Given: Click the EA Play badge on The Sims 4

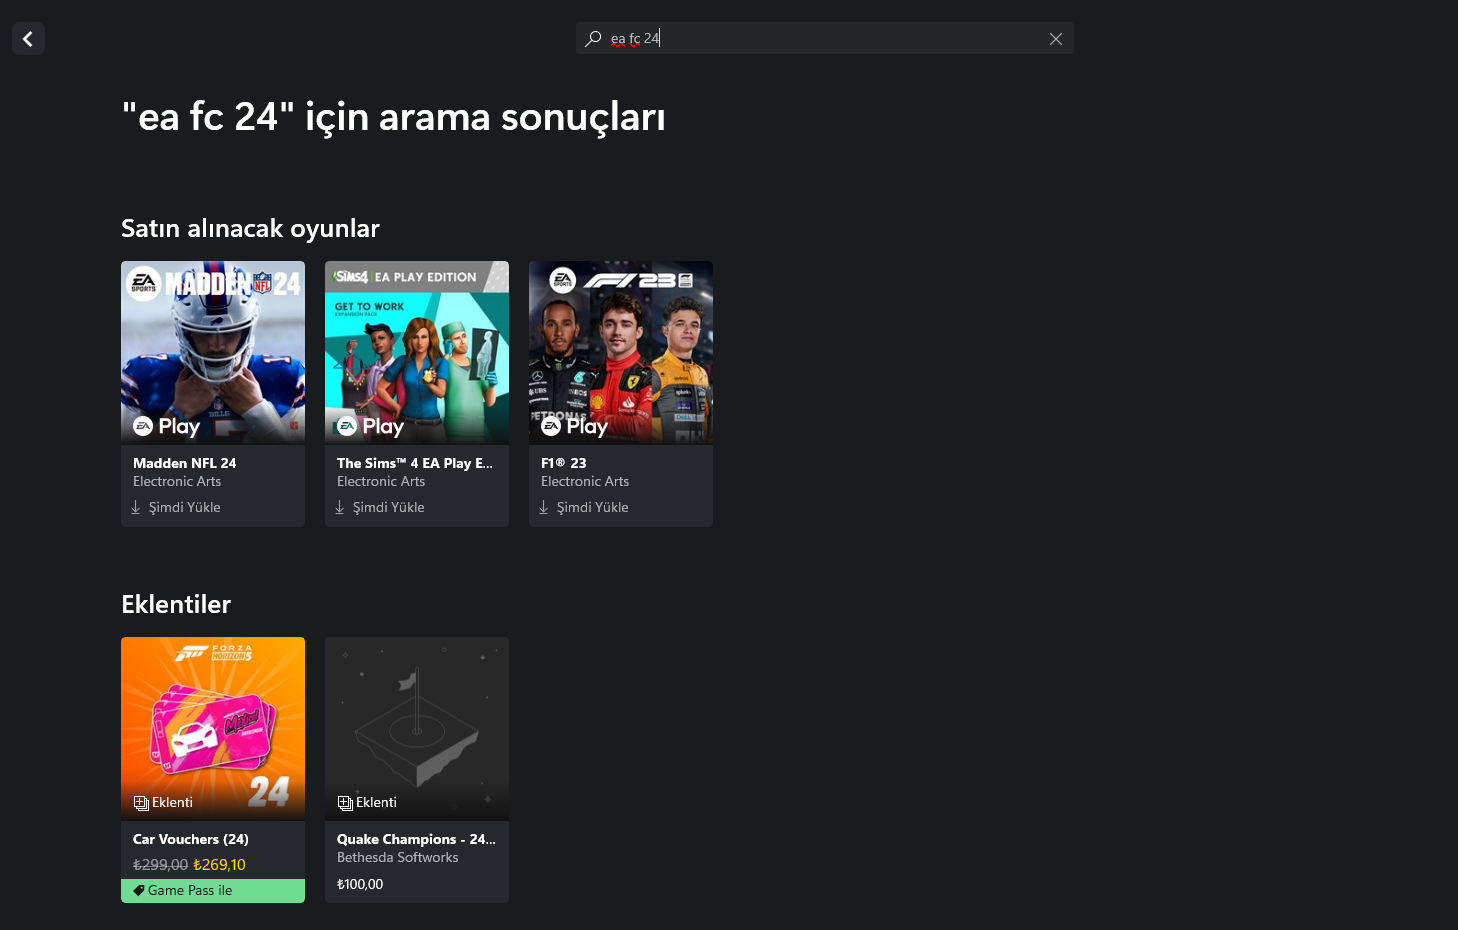Looking at the screenshot, I should pos(371,426).
